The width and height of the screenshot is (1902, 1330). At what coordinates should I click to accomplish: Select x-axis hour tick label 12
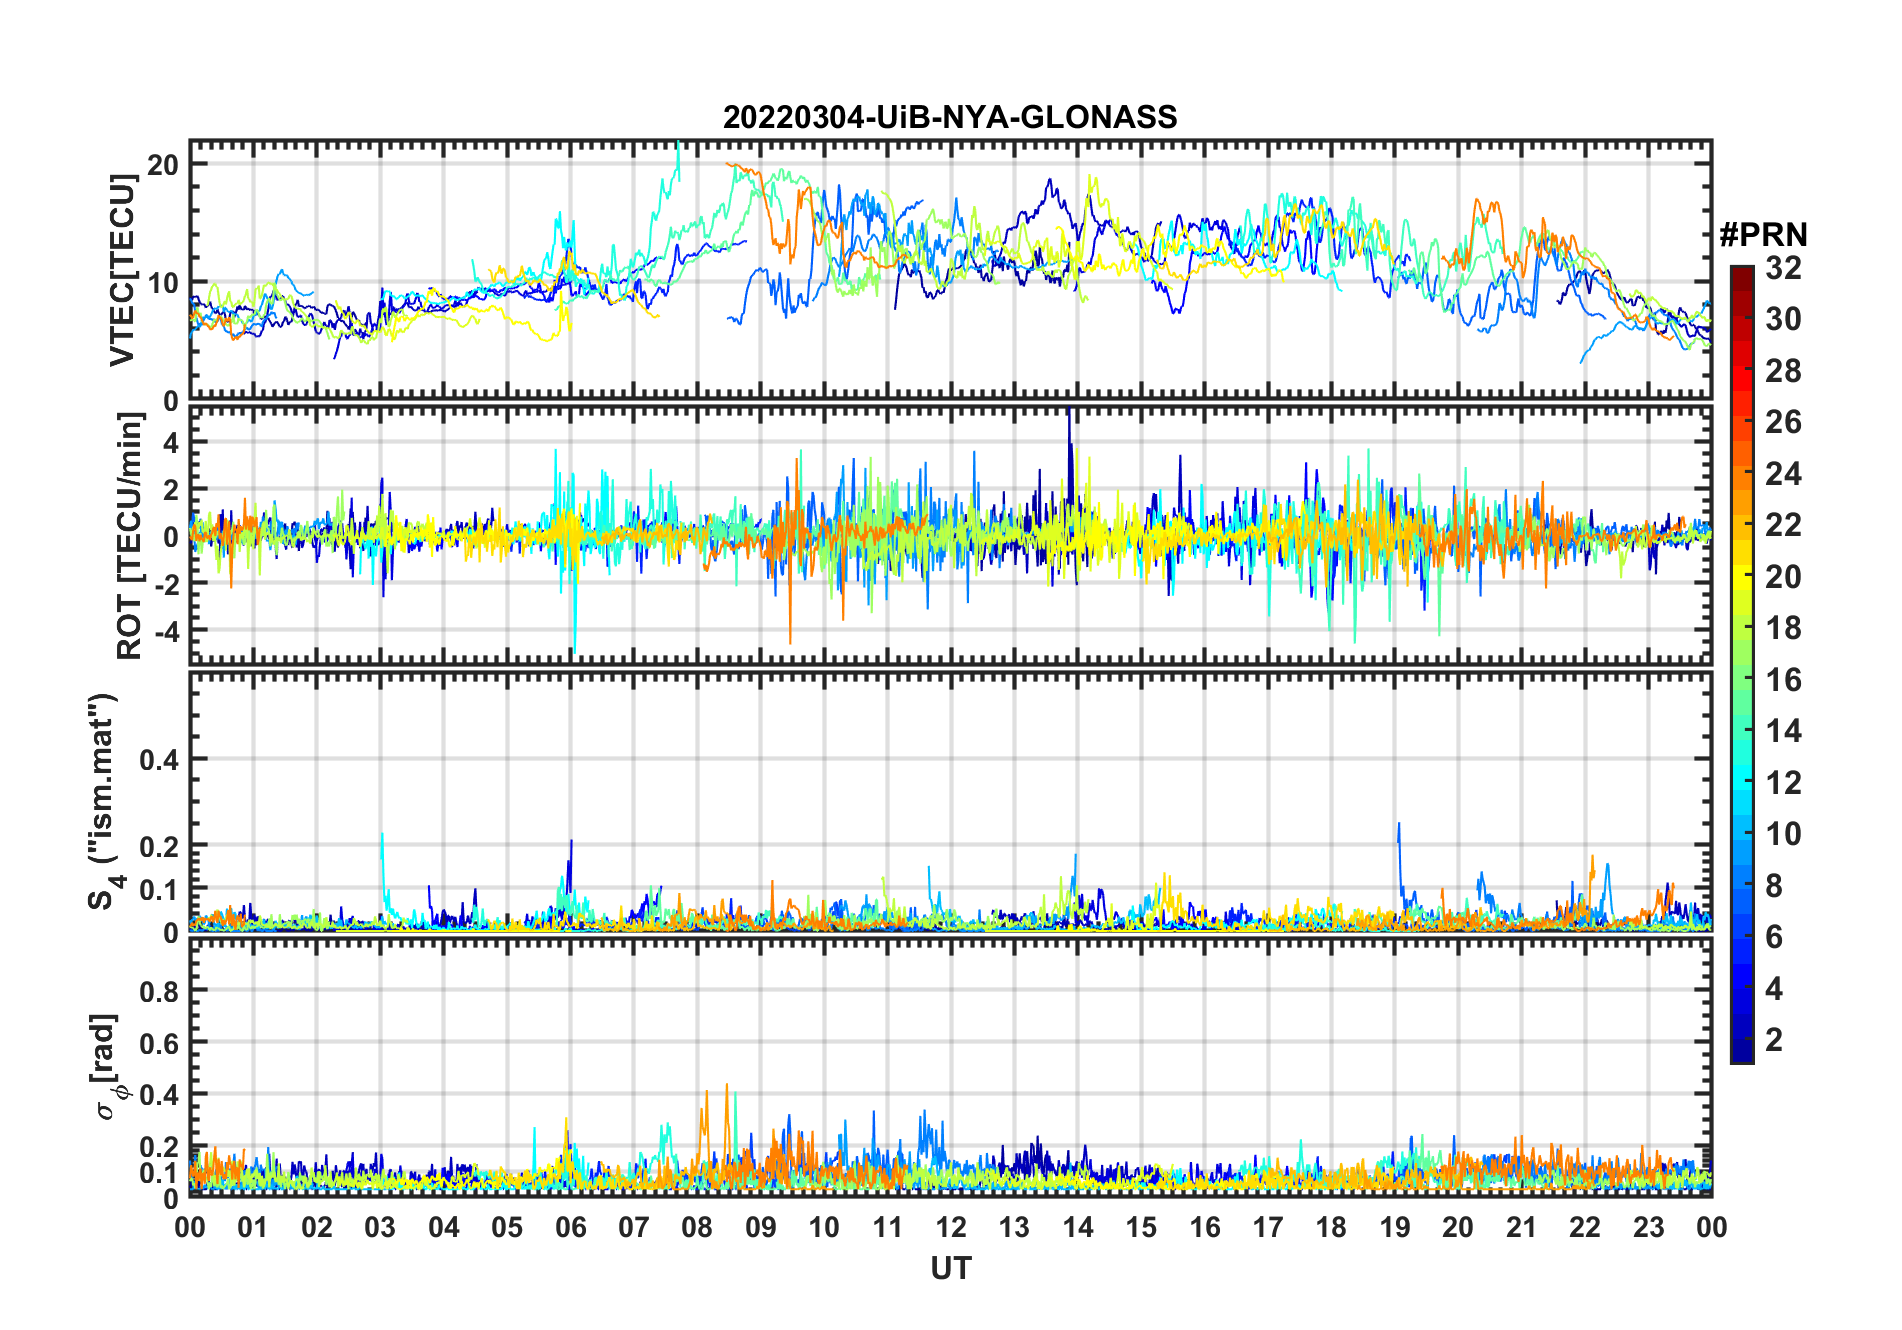click(951, 1227)
